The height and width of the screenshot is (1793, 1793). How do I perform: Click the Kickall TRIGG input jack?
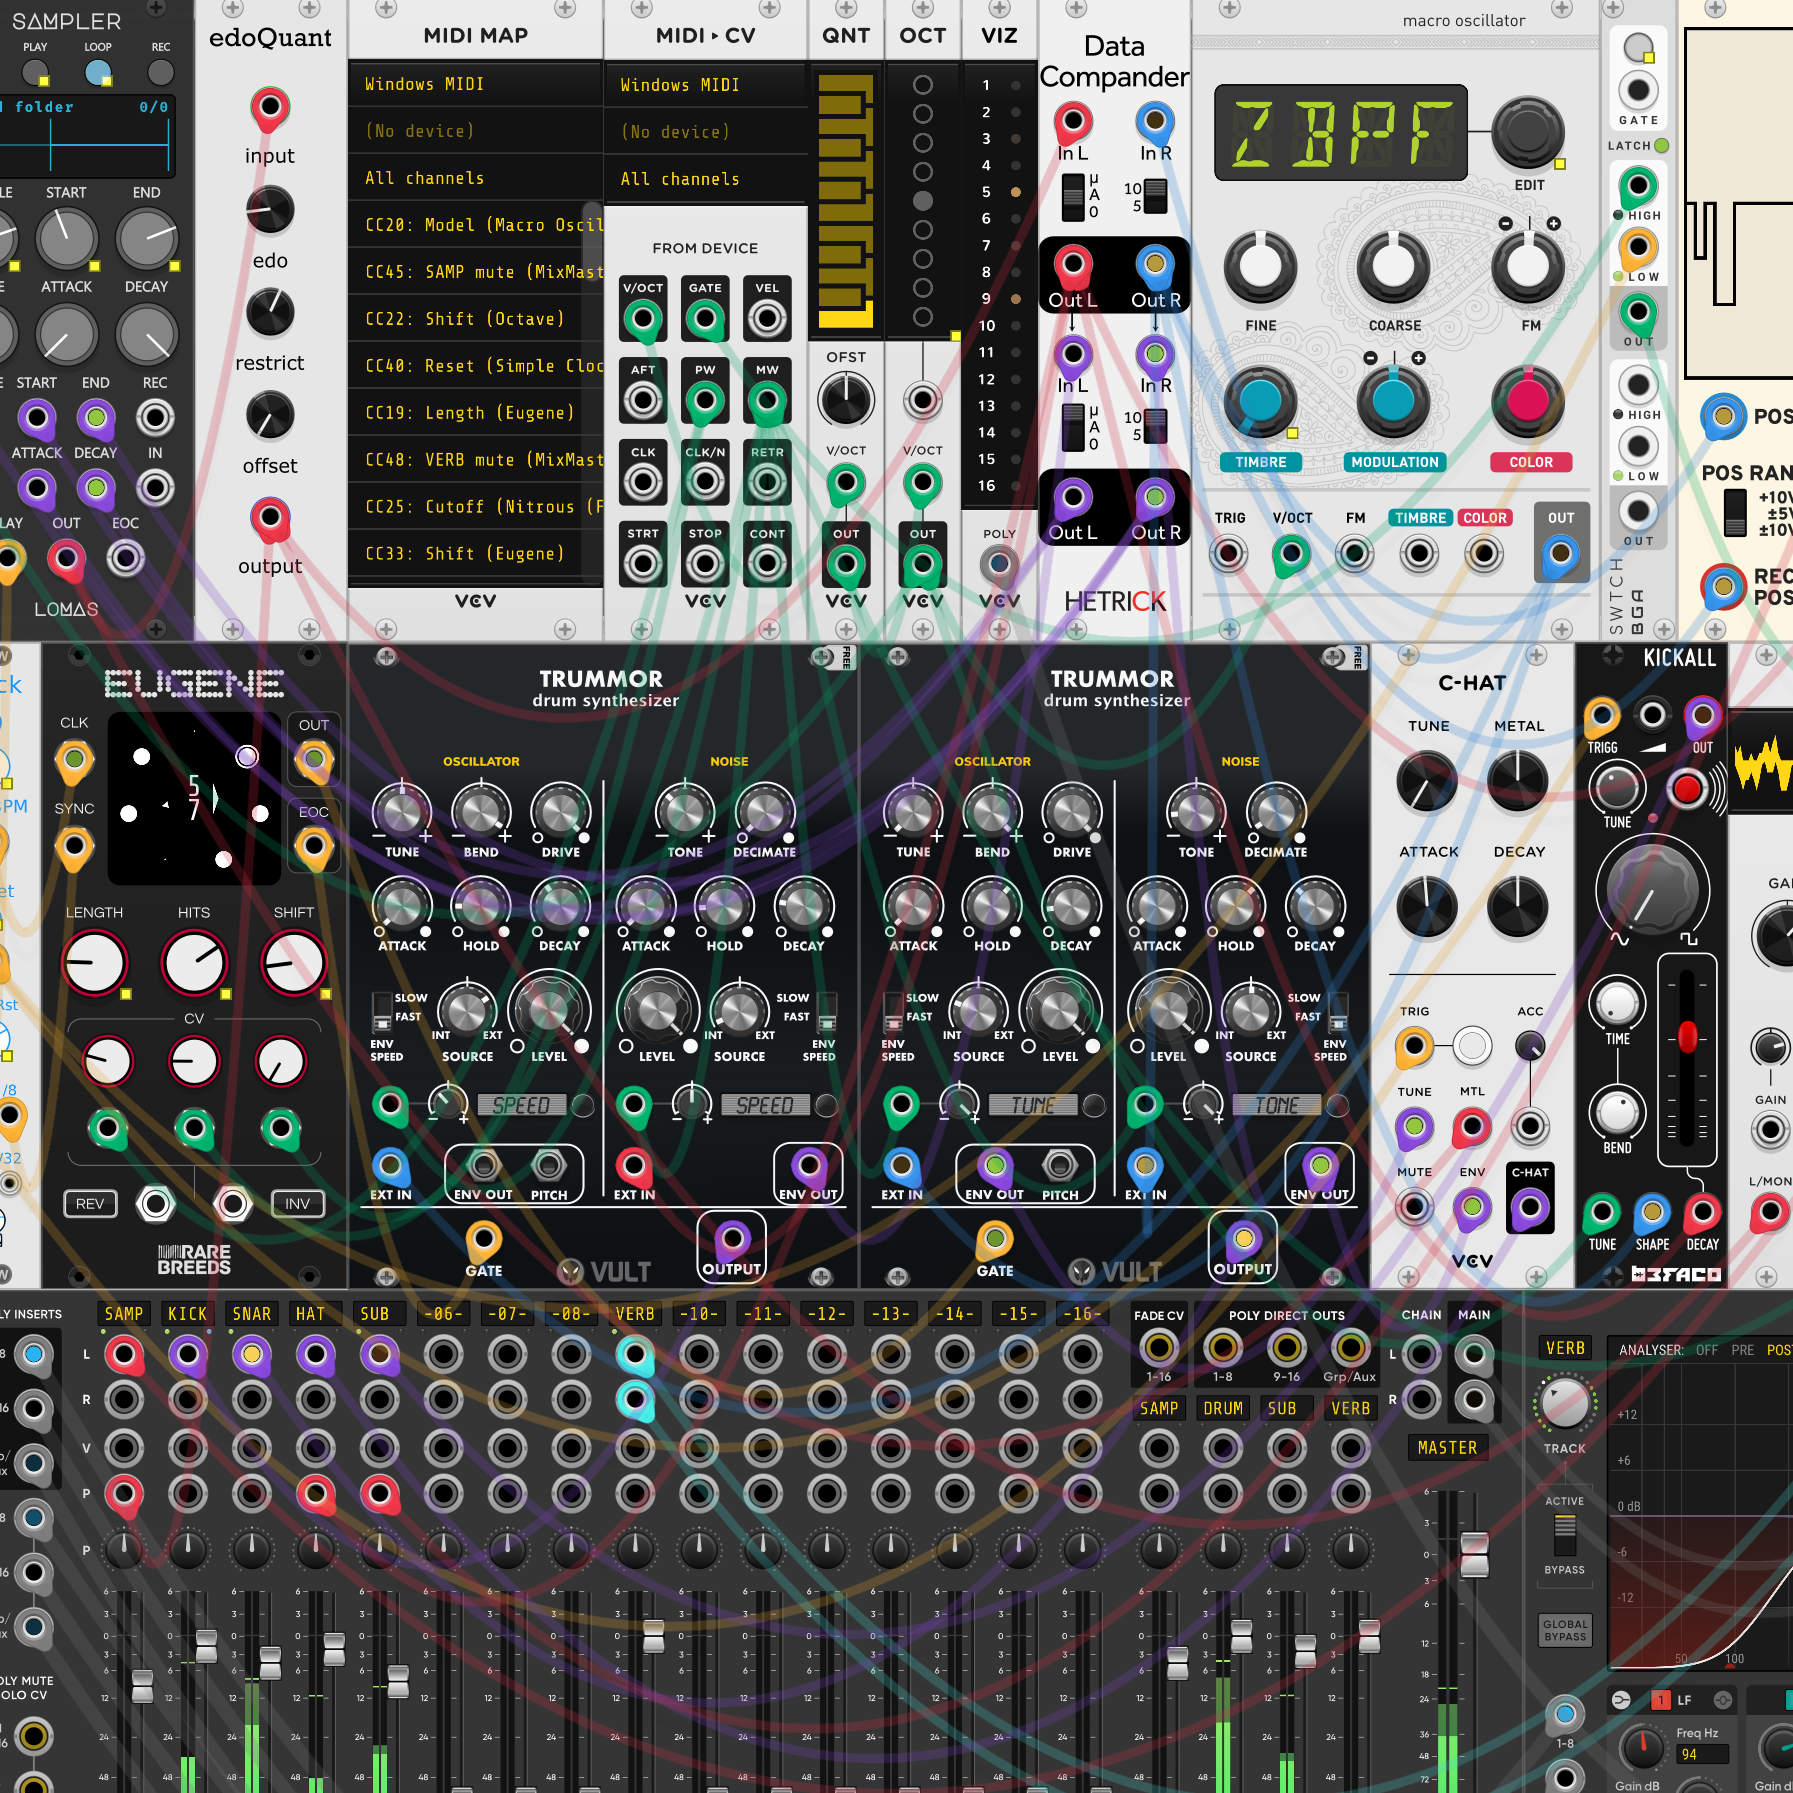(1602, 715)
